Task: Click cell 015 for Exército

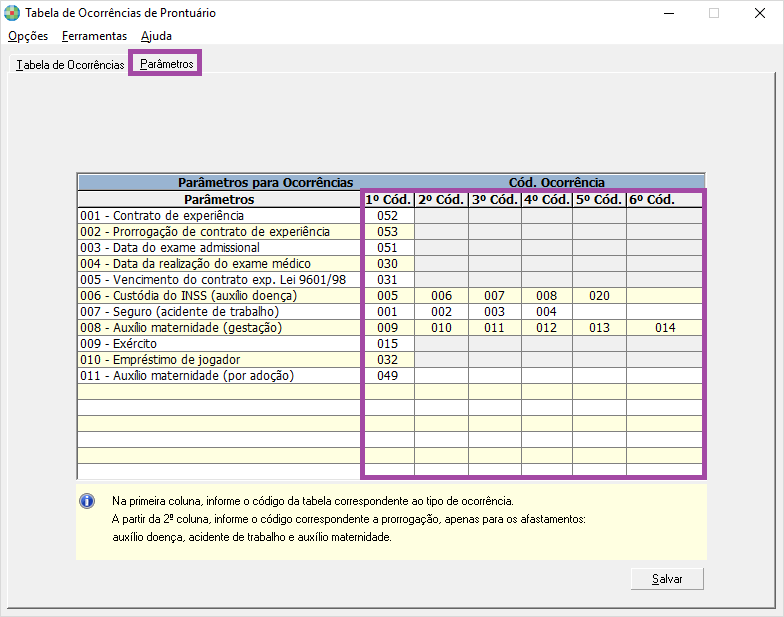Action: 388,344
